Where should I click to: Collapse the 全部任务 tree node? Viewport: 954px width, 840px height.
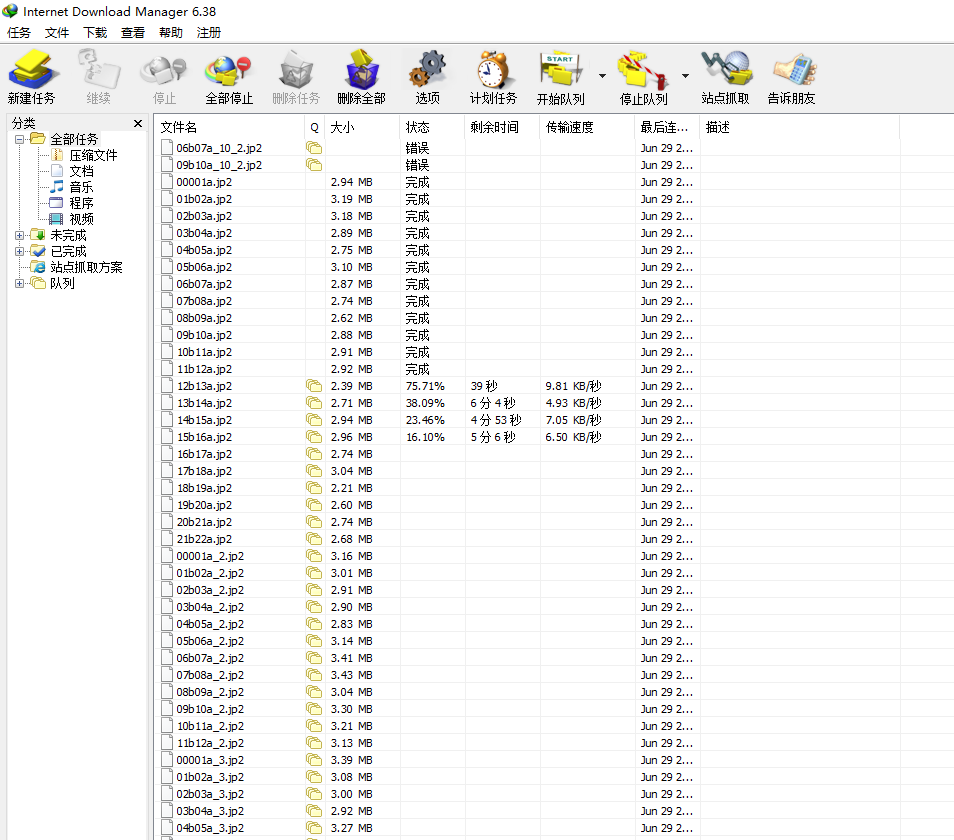[x=19, y=139]
